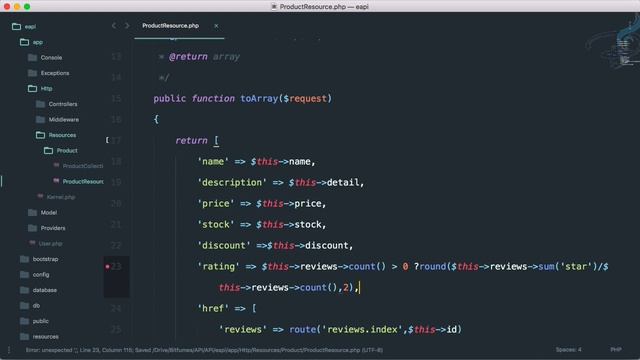Collapse the Http folder

pos(46,89)
